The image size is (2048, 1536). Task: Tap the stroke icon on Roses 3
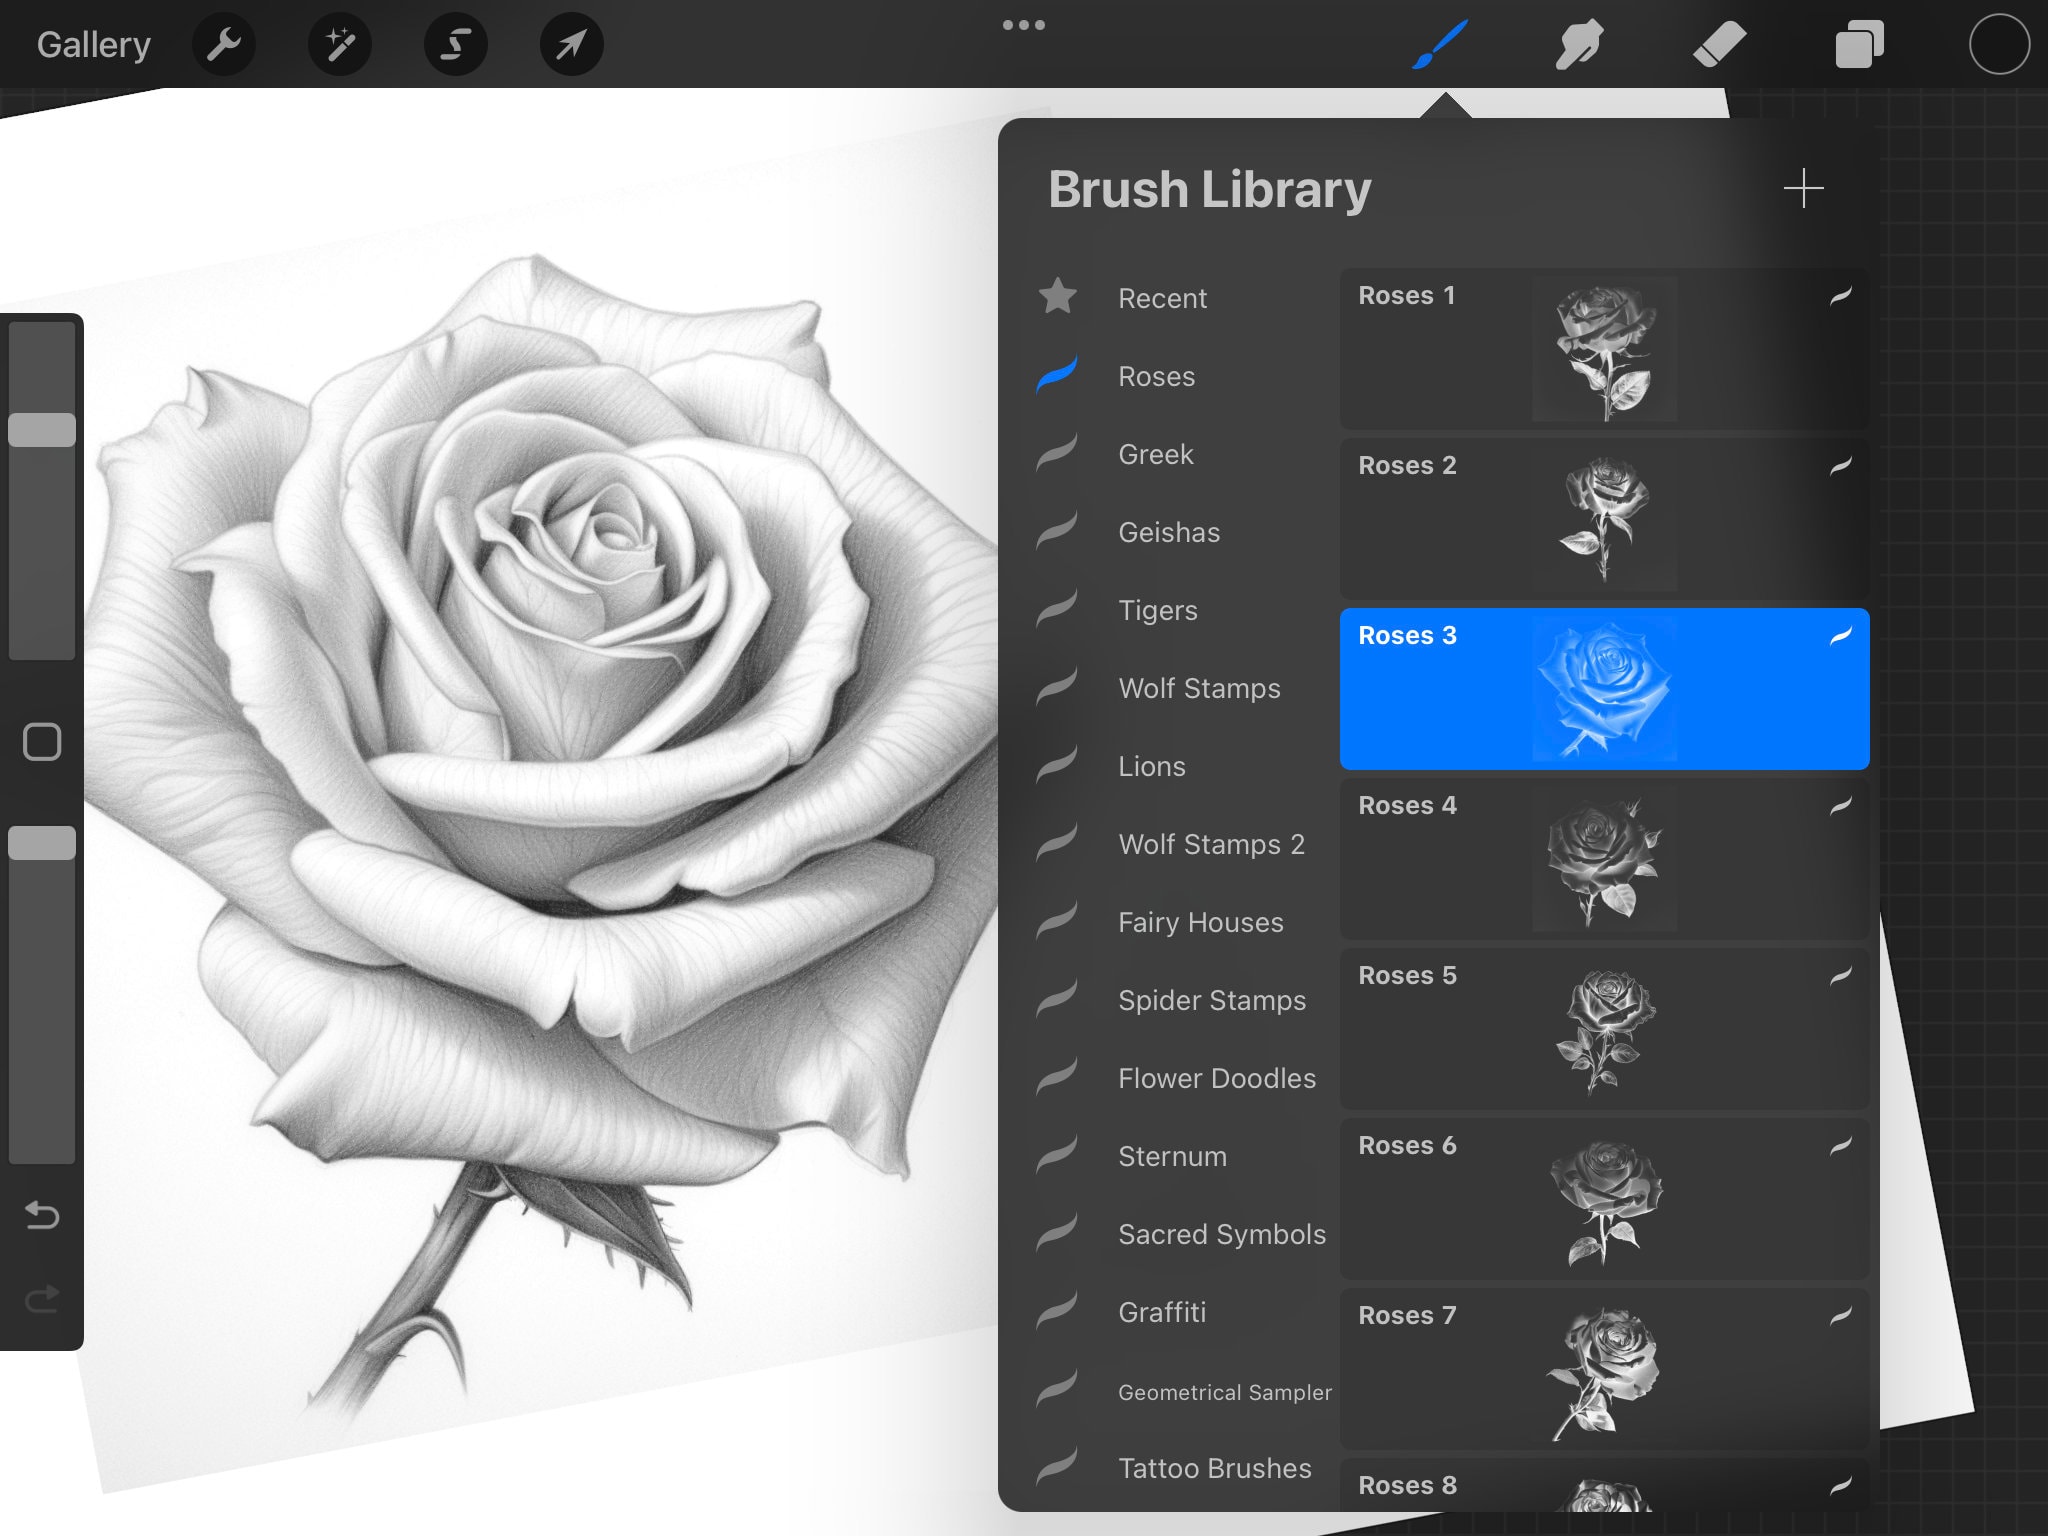[x=1841, y=635]
